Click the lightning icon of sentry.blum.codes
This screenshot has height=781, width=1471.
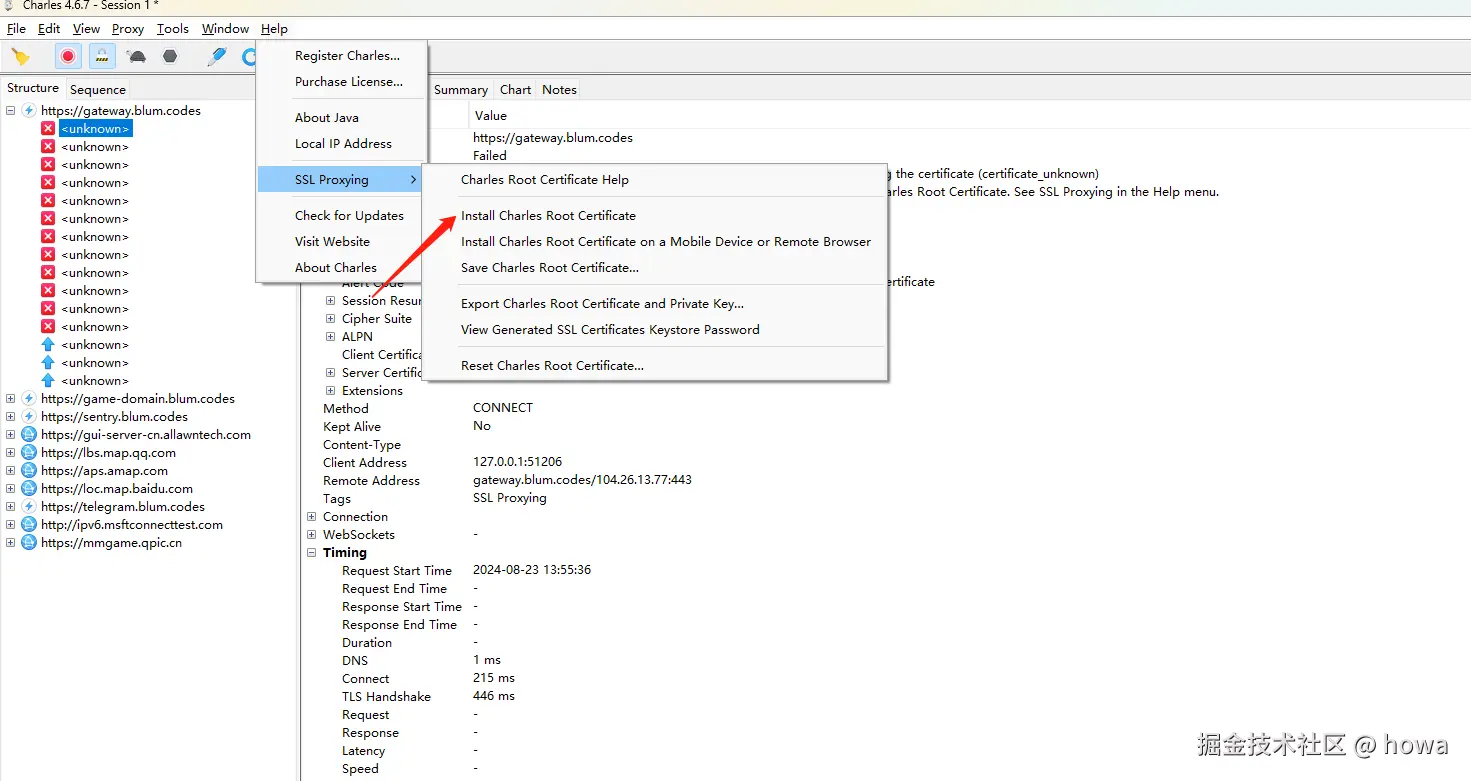click(x=29, y=416)
